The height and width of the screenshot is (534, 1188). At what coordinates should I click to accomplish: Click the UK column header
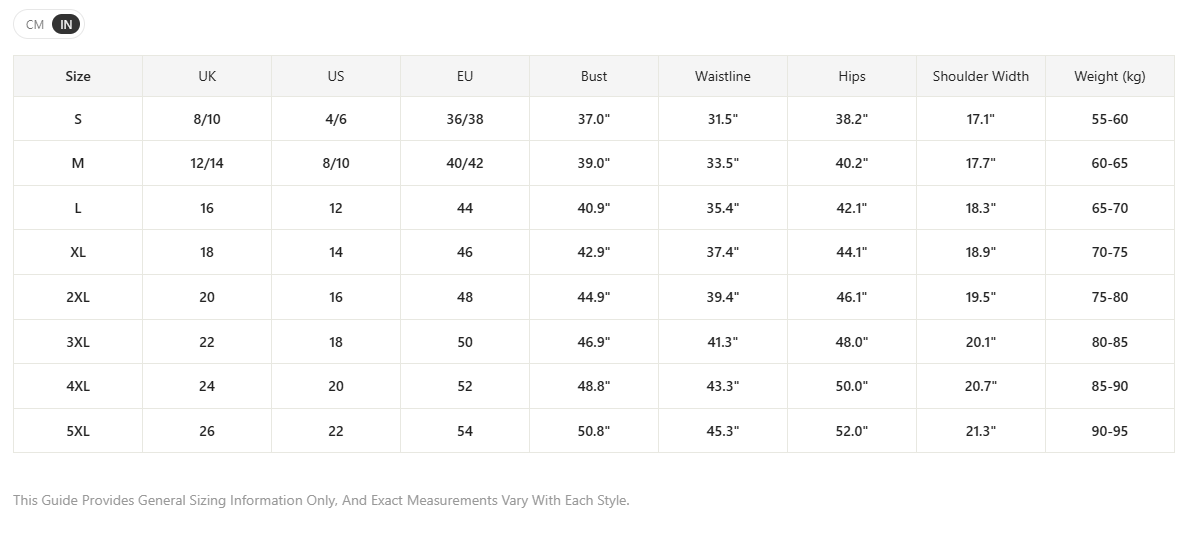[207, 76]
